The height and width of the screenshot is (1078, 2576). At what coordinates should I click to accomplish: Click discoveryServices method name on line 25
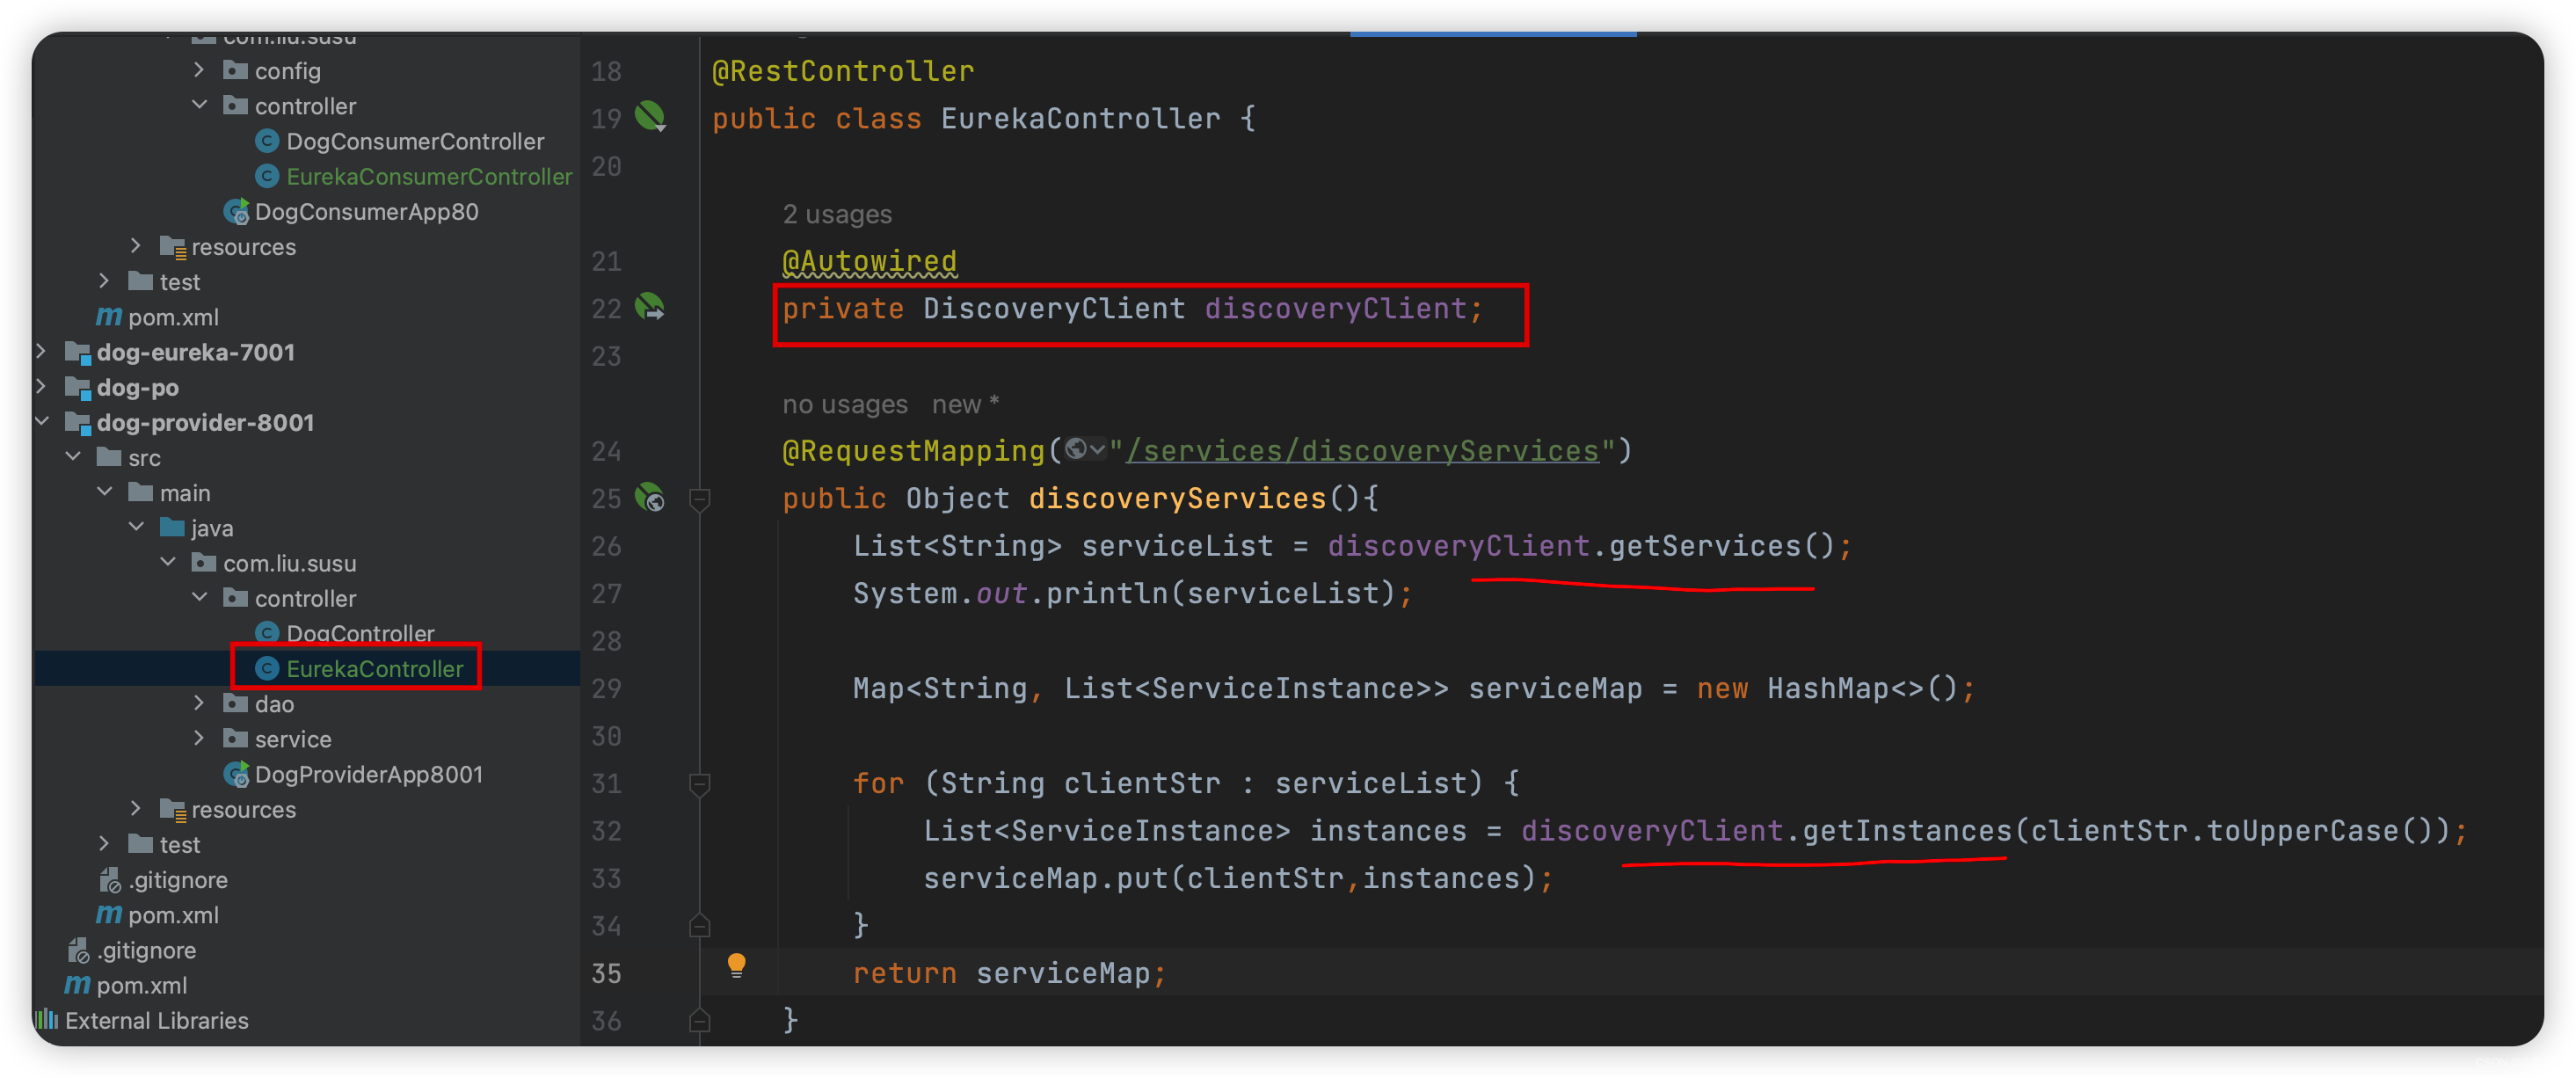pyautogui.click(x=1177, y=498)
